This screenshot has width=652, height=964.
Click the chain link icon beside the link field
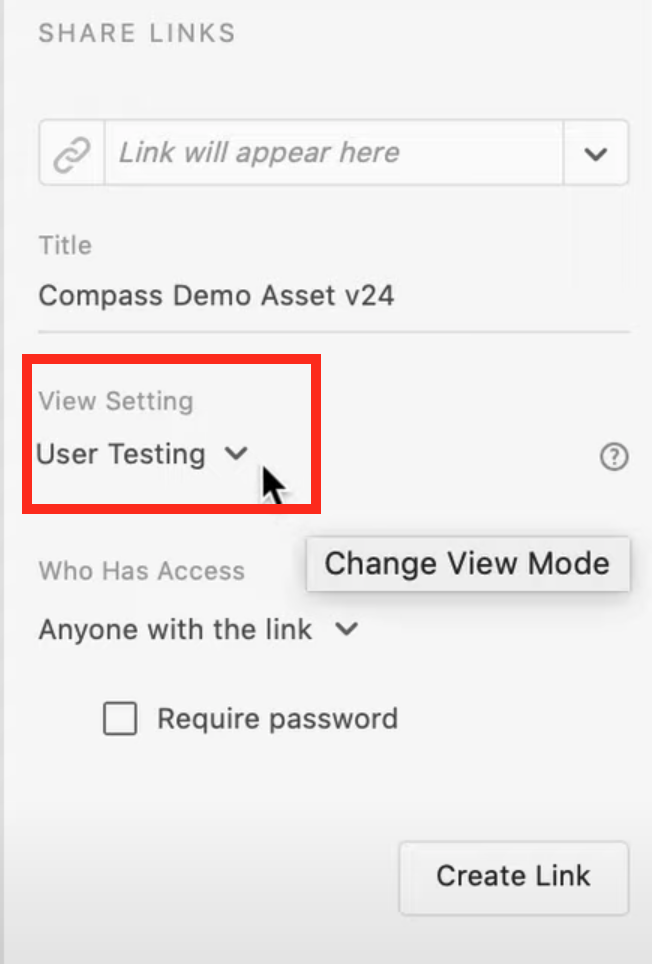[x=69, y=152]
